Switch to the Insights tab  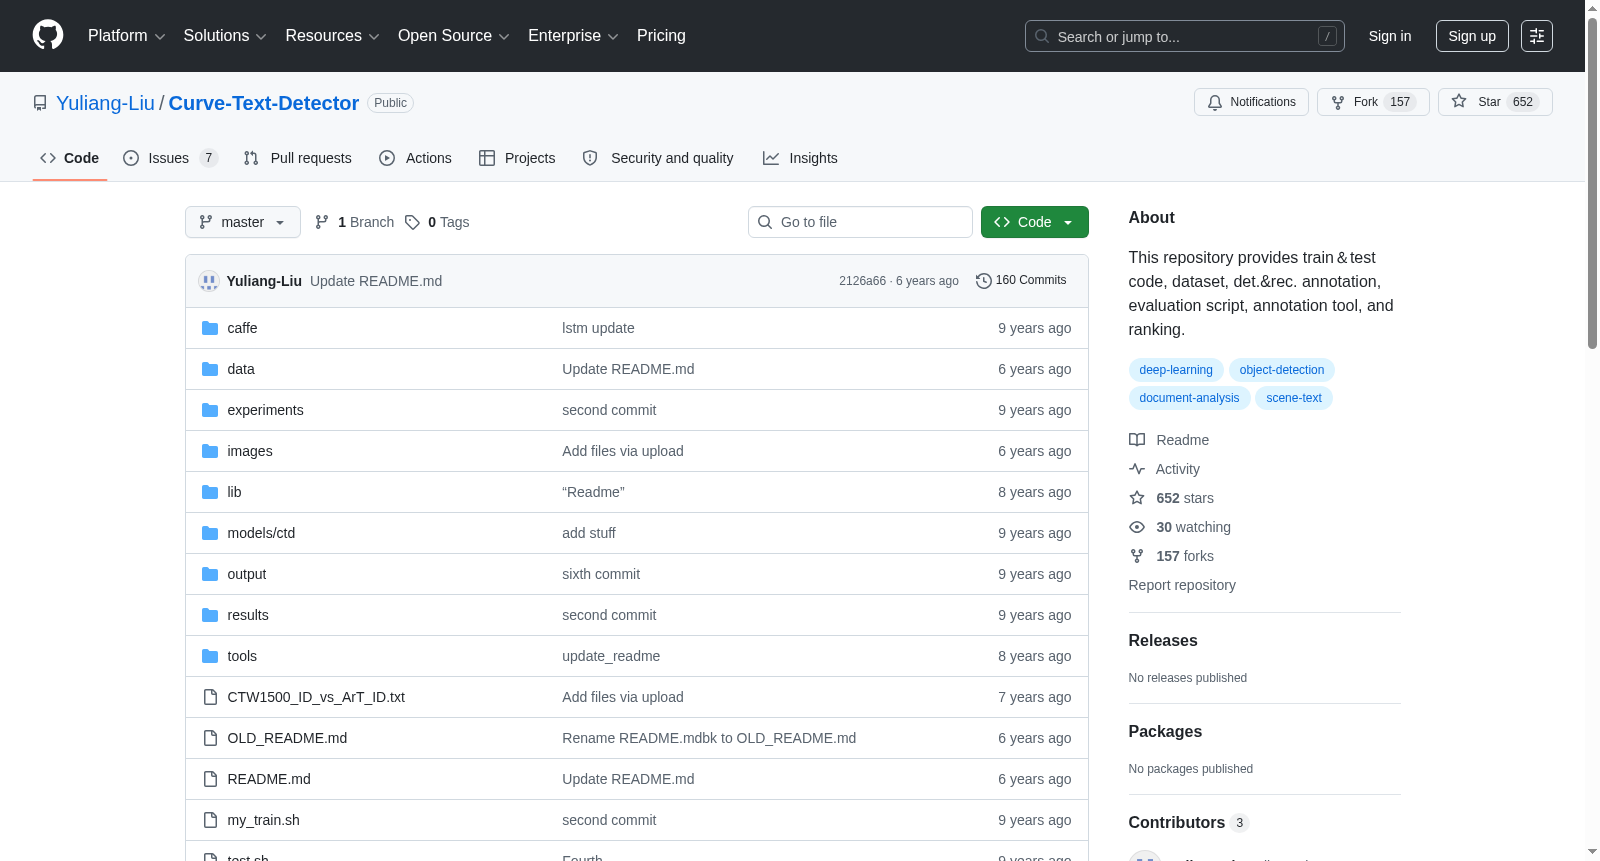click(x=800, y=158)
